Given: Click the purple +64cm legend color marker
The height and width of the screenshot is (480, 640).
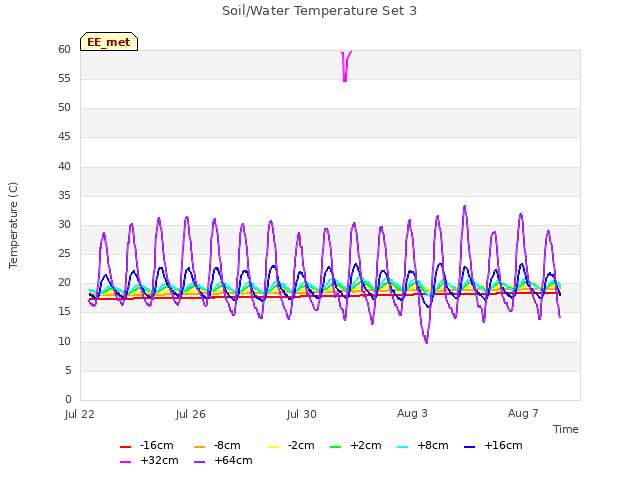Looking at the screenshot, I should click(x=199, y=462).
